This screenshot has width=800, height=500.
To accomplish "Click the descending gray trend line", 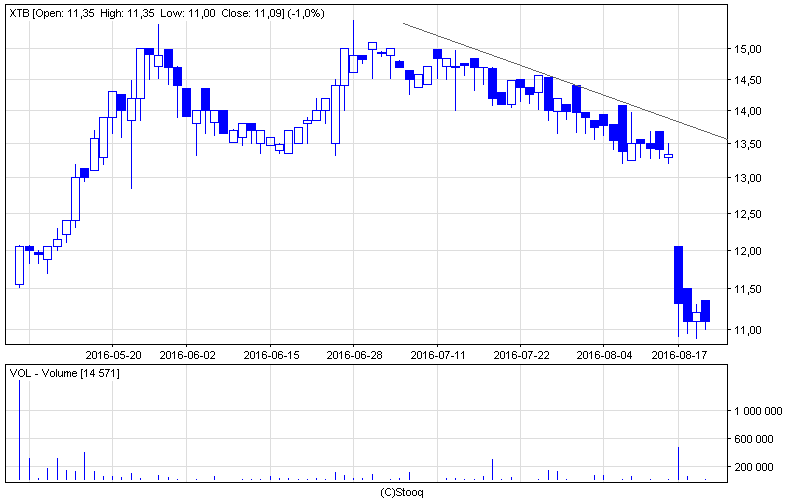I will (565, 81).
